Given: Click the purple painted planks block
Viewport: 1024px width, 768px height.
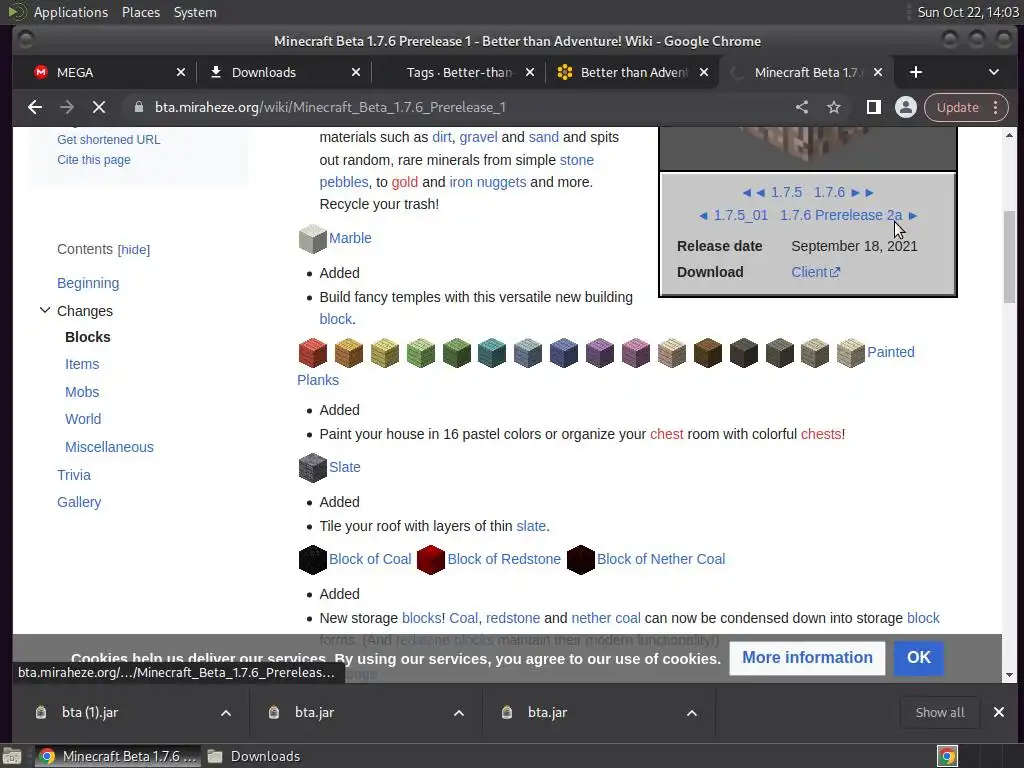Looking at the screenshot, I should [600, 353].
